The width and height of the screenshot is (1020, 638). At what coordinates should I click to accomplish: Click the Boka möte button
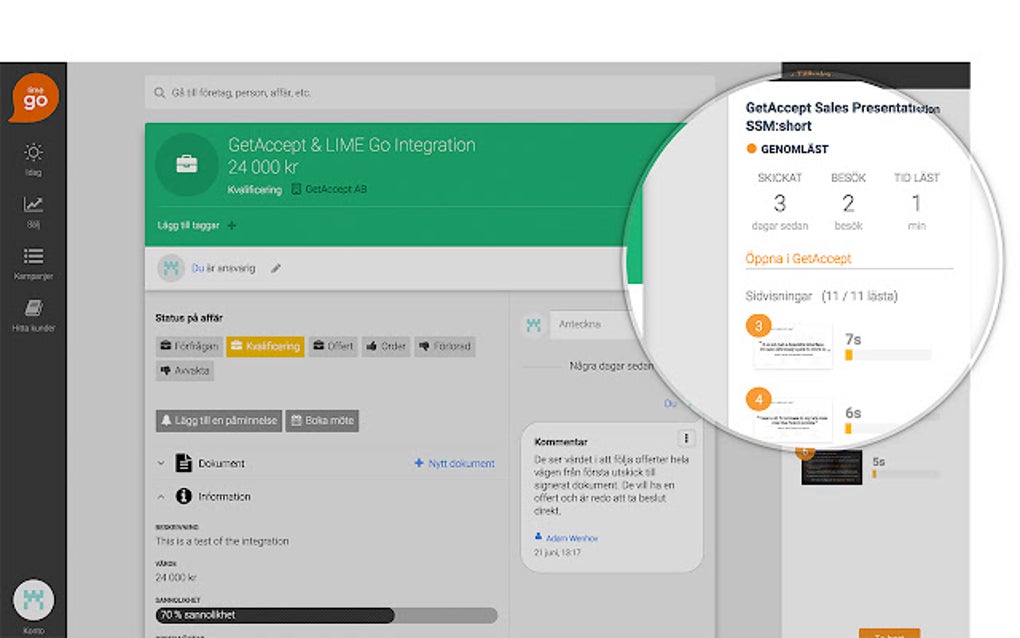322,421
